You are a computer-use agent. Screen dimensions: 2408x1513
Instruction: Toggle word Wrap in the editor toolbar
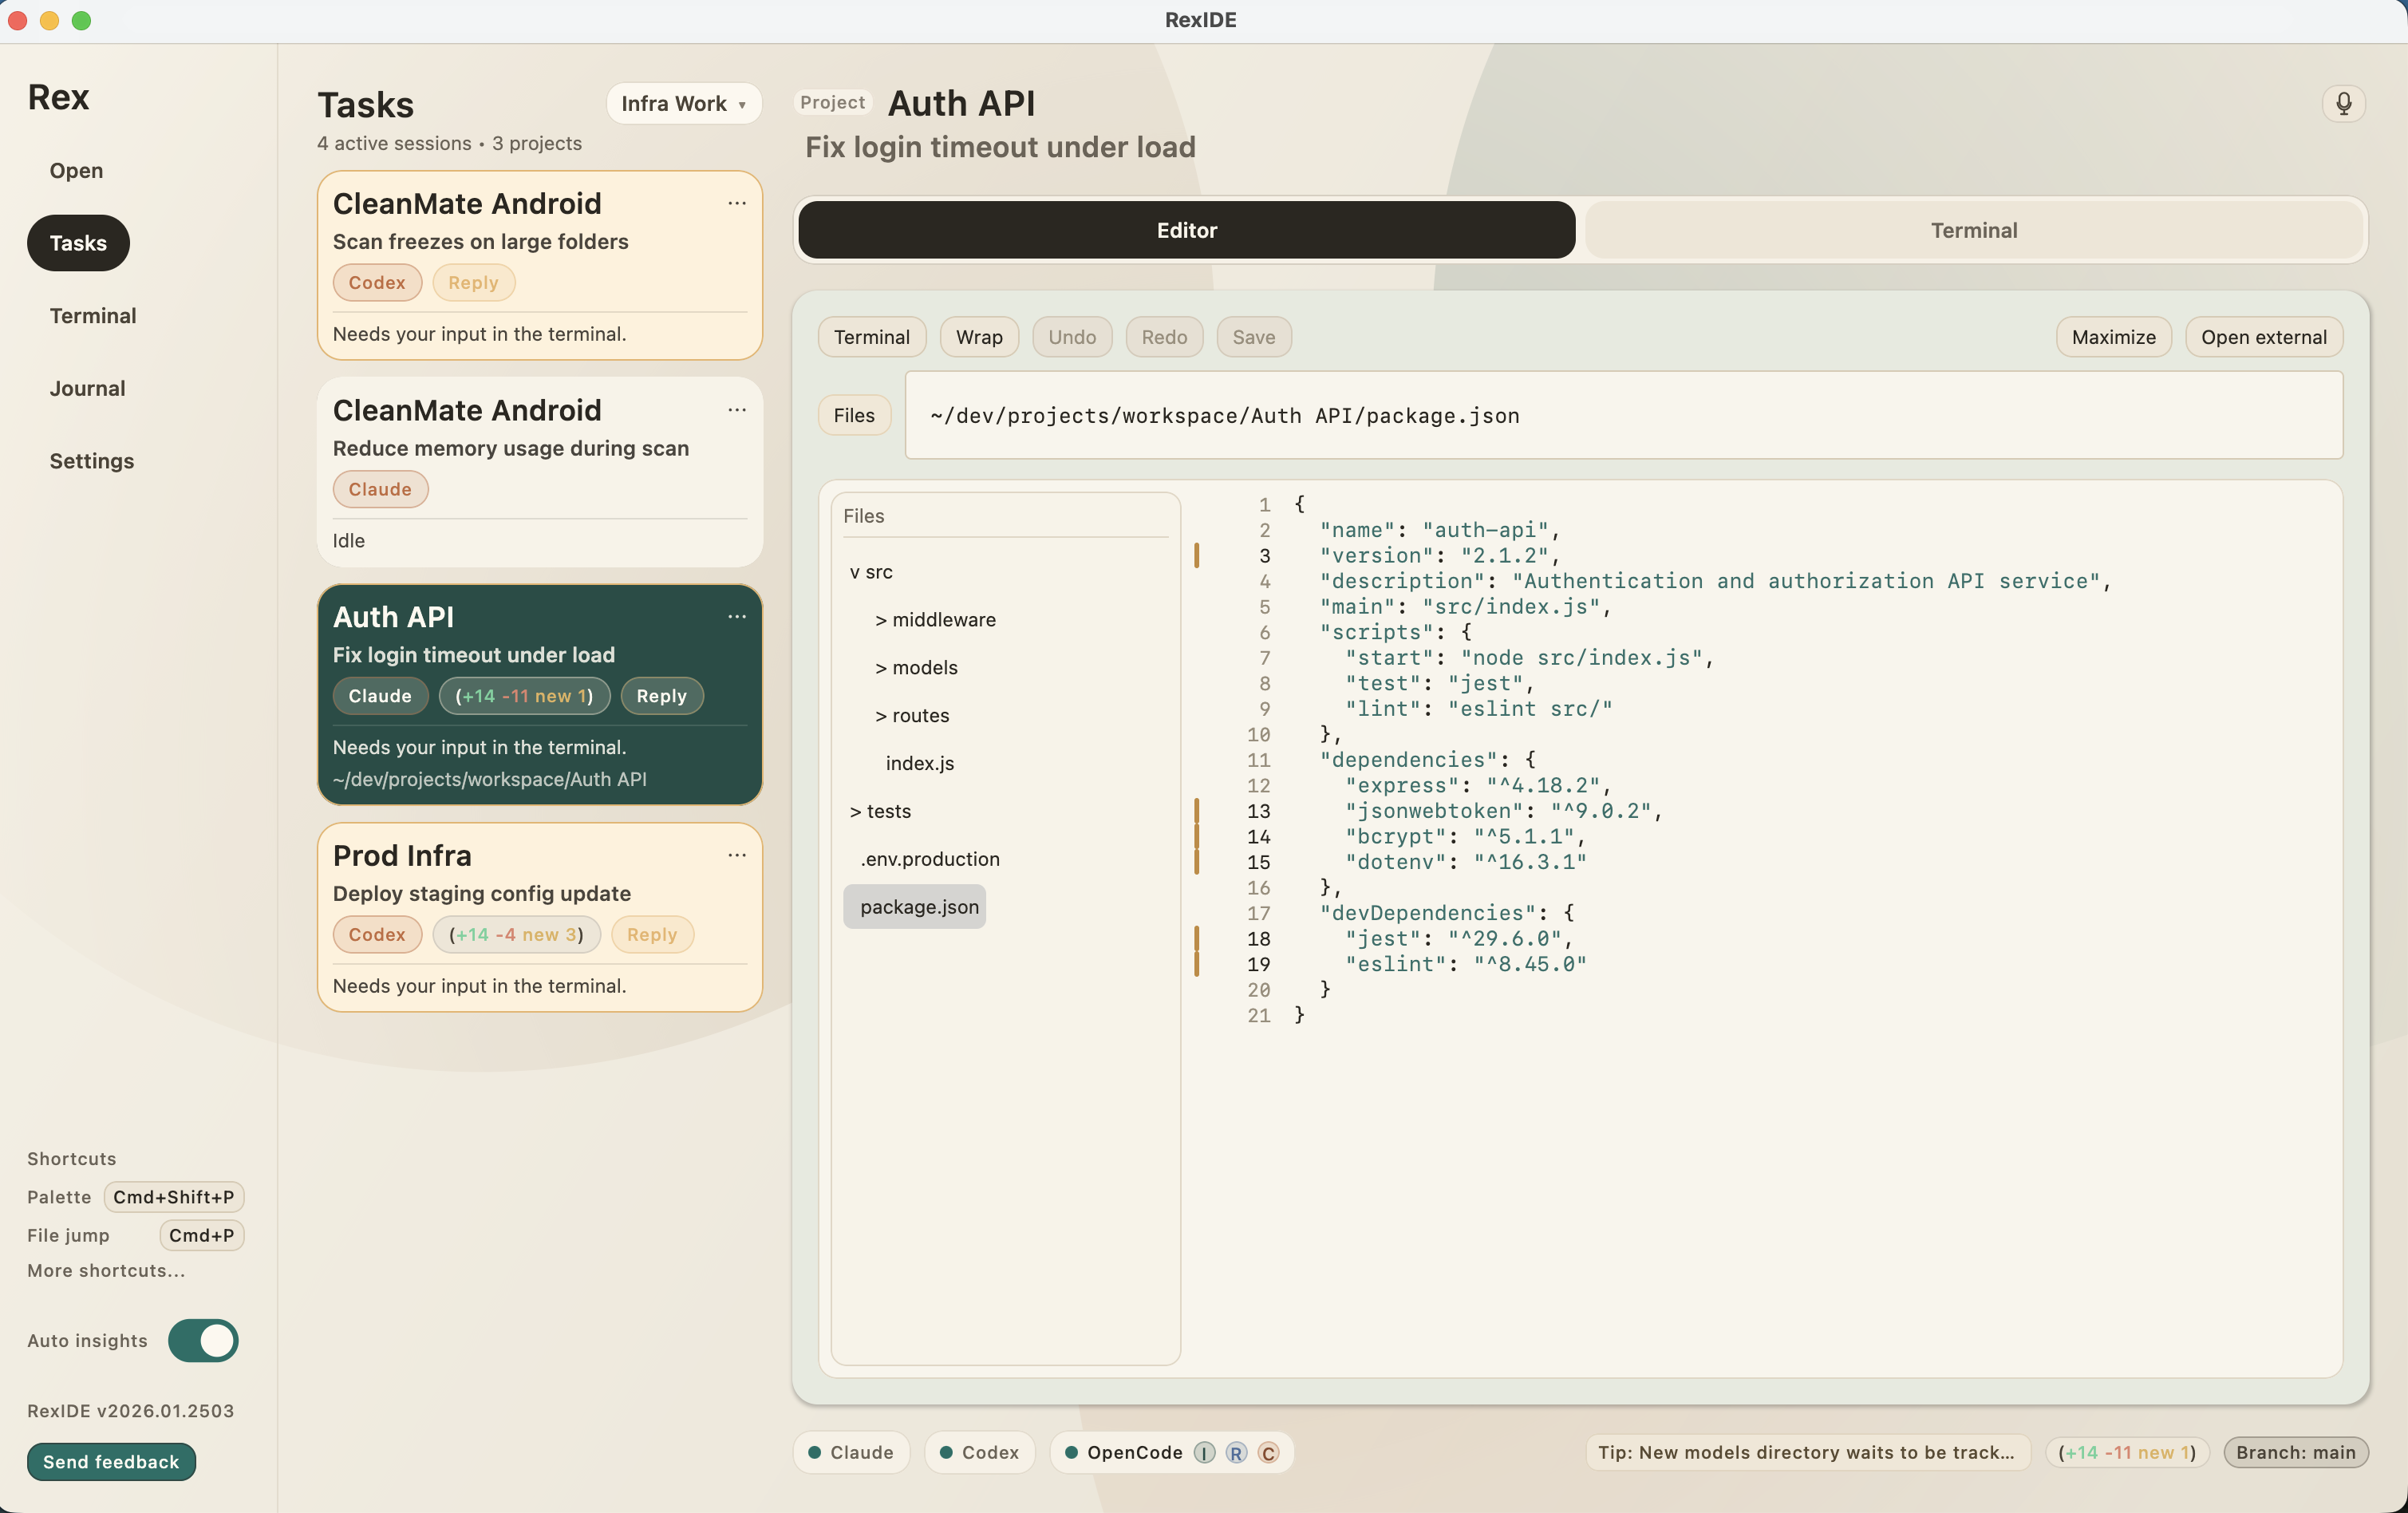(x=978, y=337)
